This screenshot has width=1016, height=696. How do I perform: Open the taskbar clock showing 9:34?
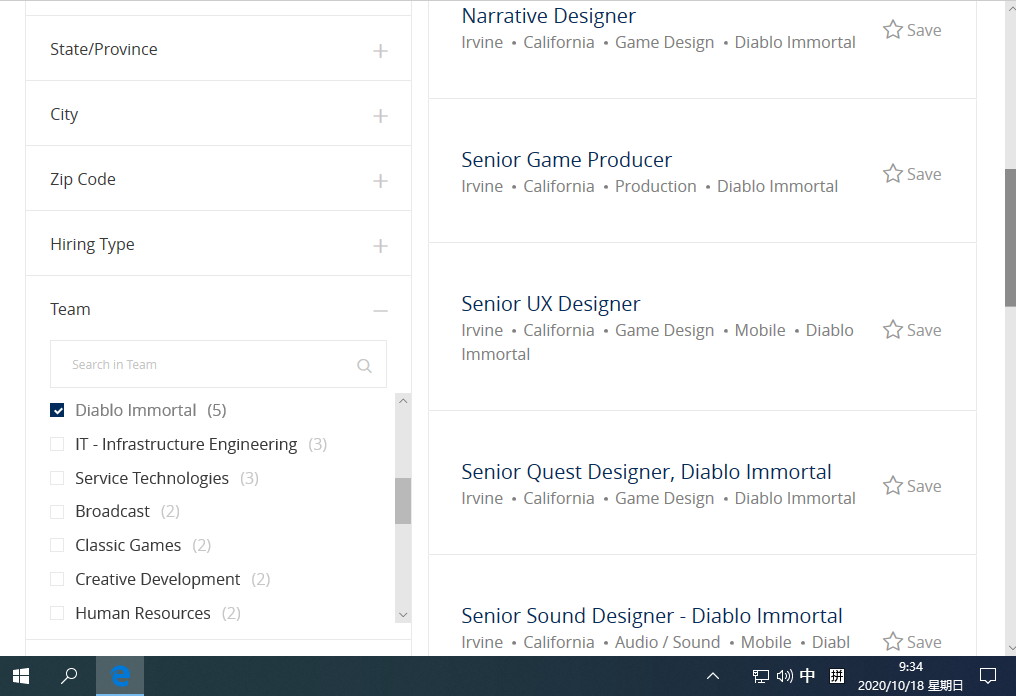(910, 676)
